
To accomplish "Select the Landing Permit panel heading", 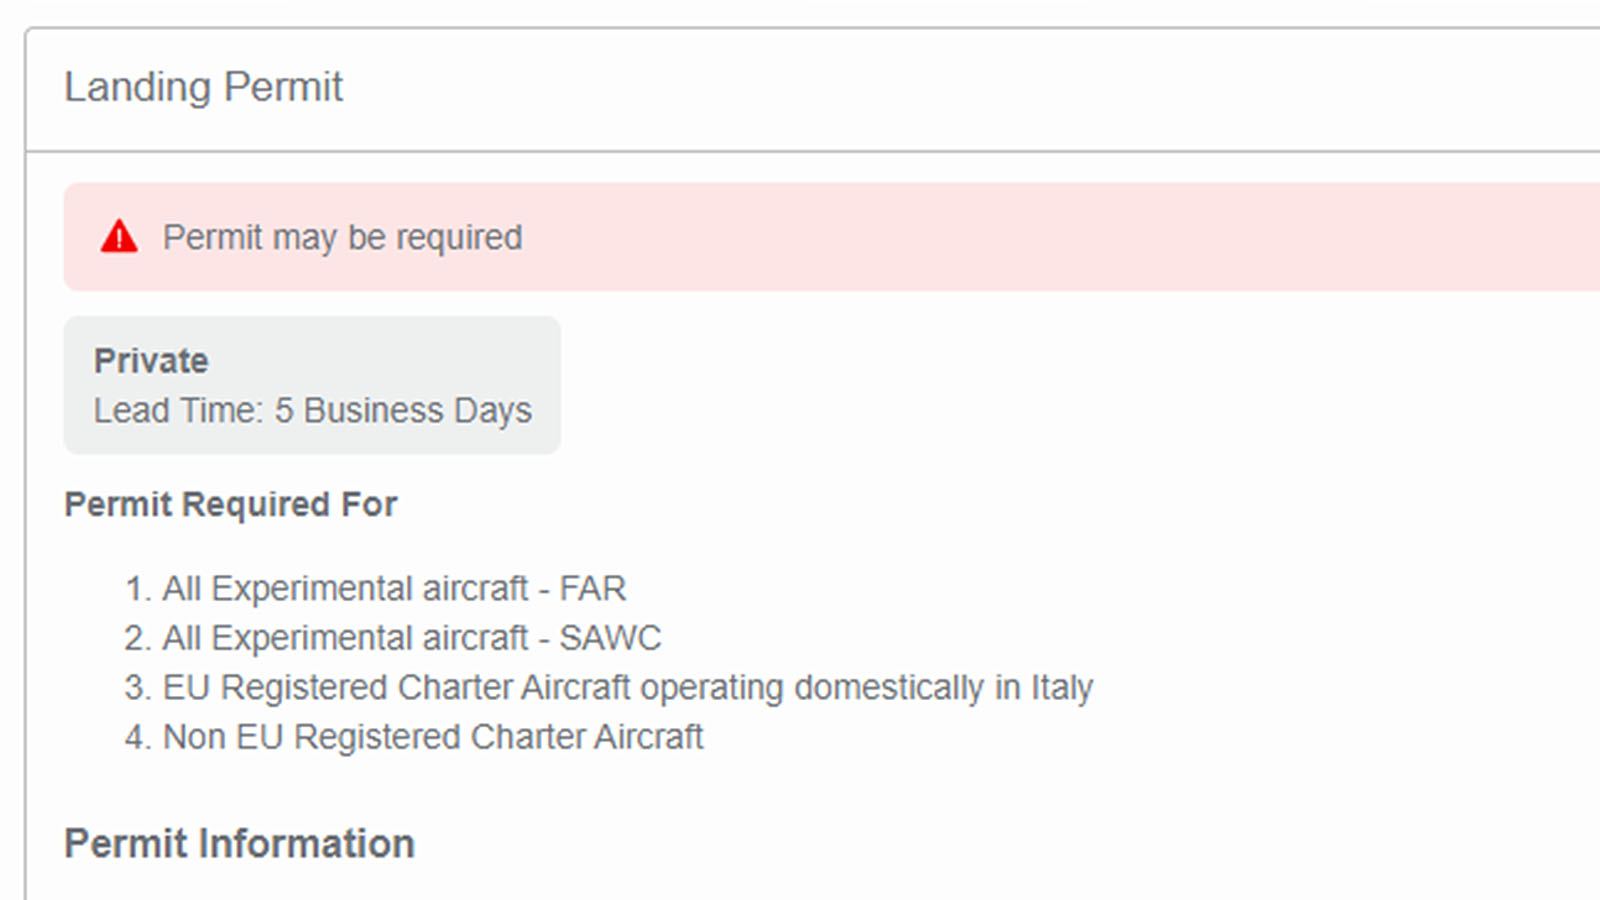I will coord(203,87).
